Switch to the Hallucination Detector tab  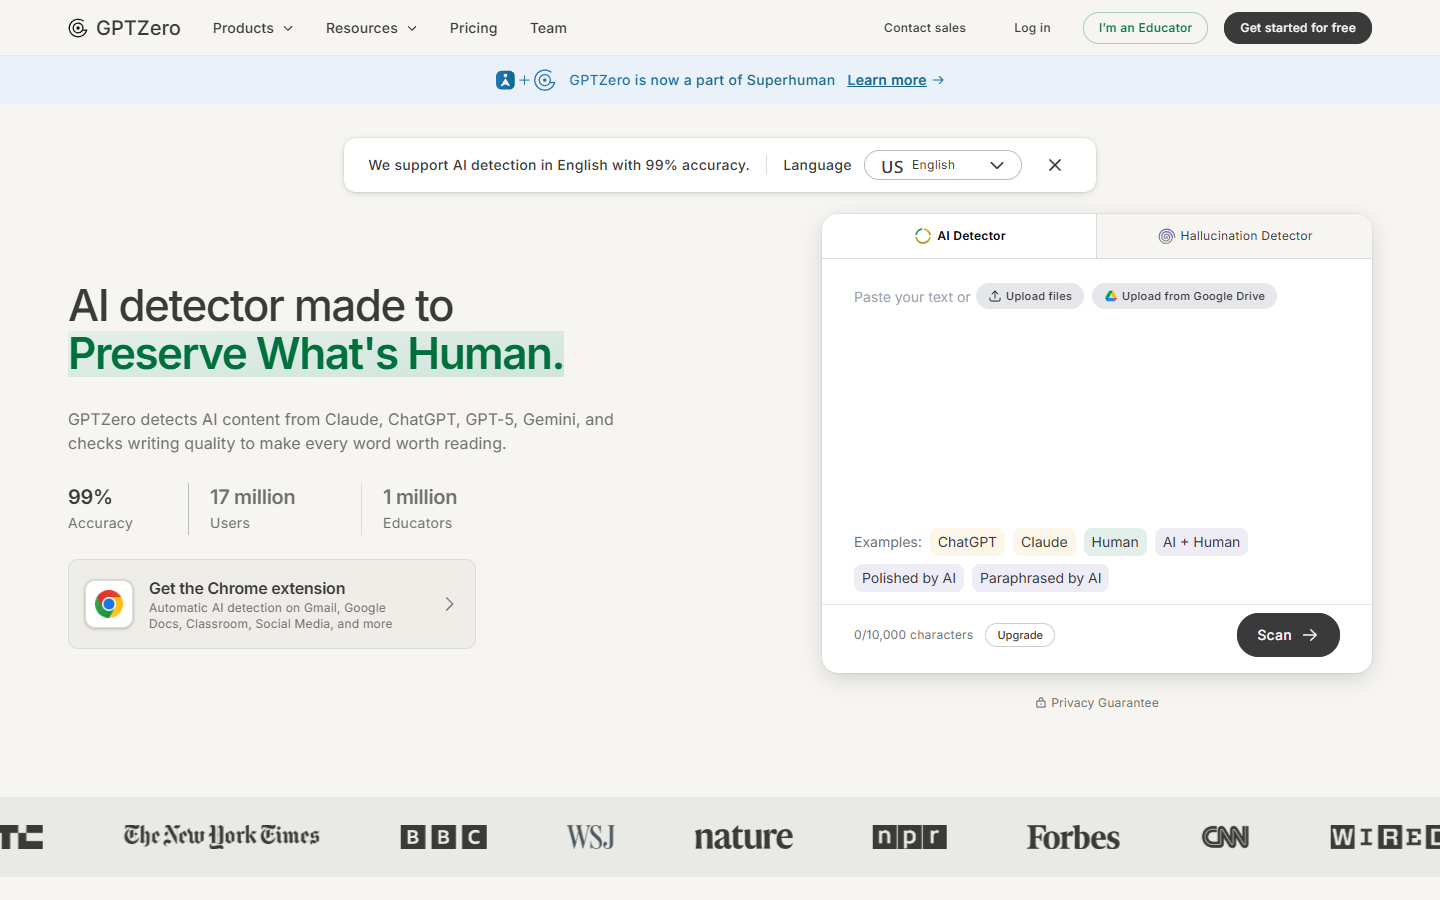click(x=1234, y=236)
